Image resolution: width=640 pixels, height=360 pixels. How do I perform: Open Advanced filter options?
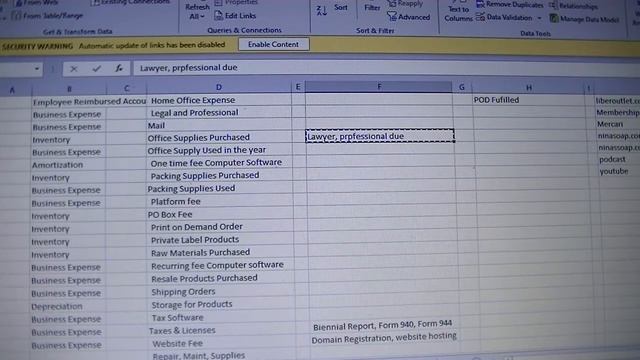(x=409, y=17)
